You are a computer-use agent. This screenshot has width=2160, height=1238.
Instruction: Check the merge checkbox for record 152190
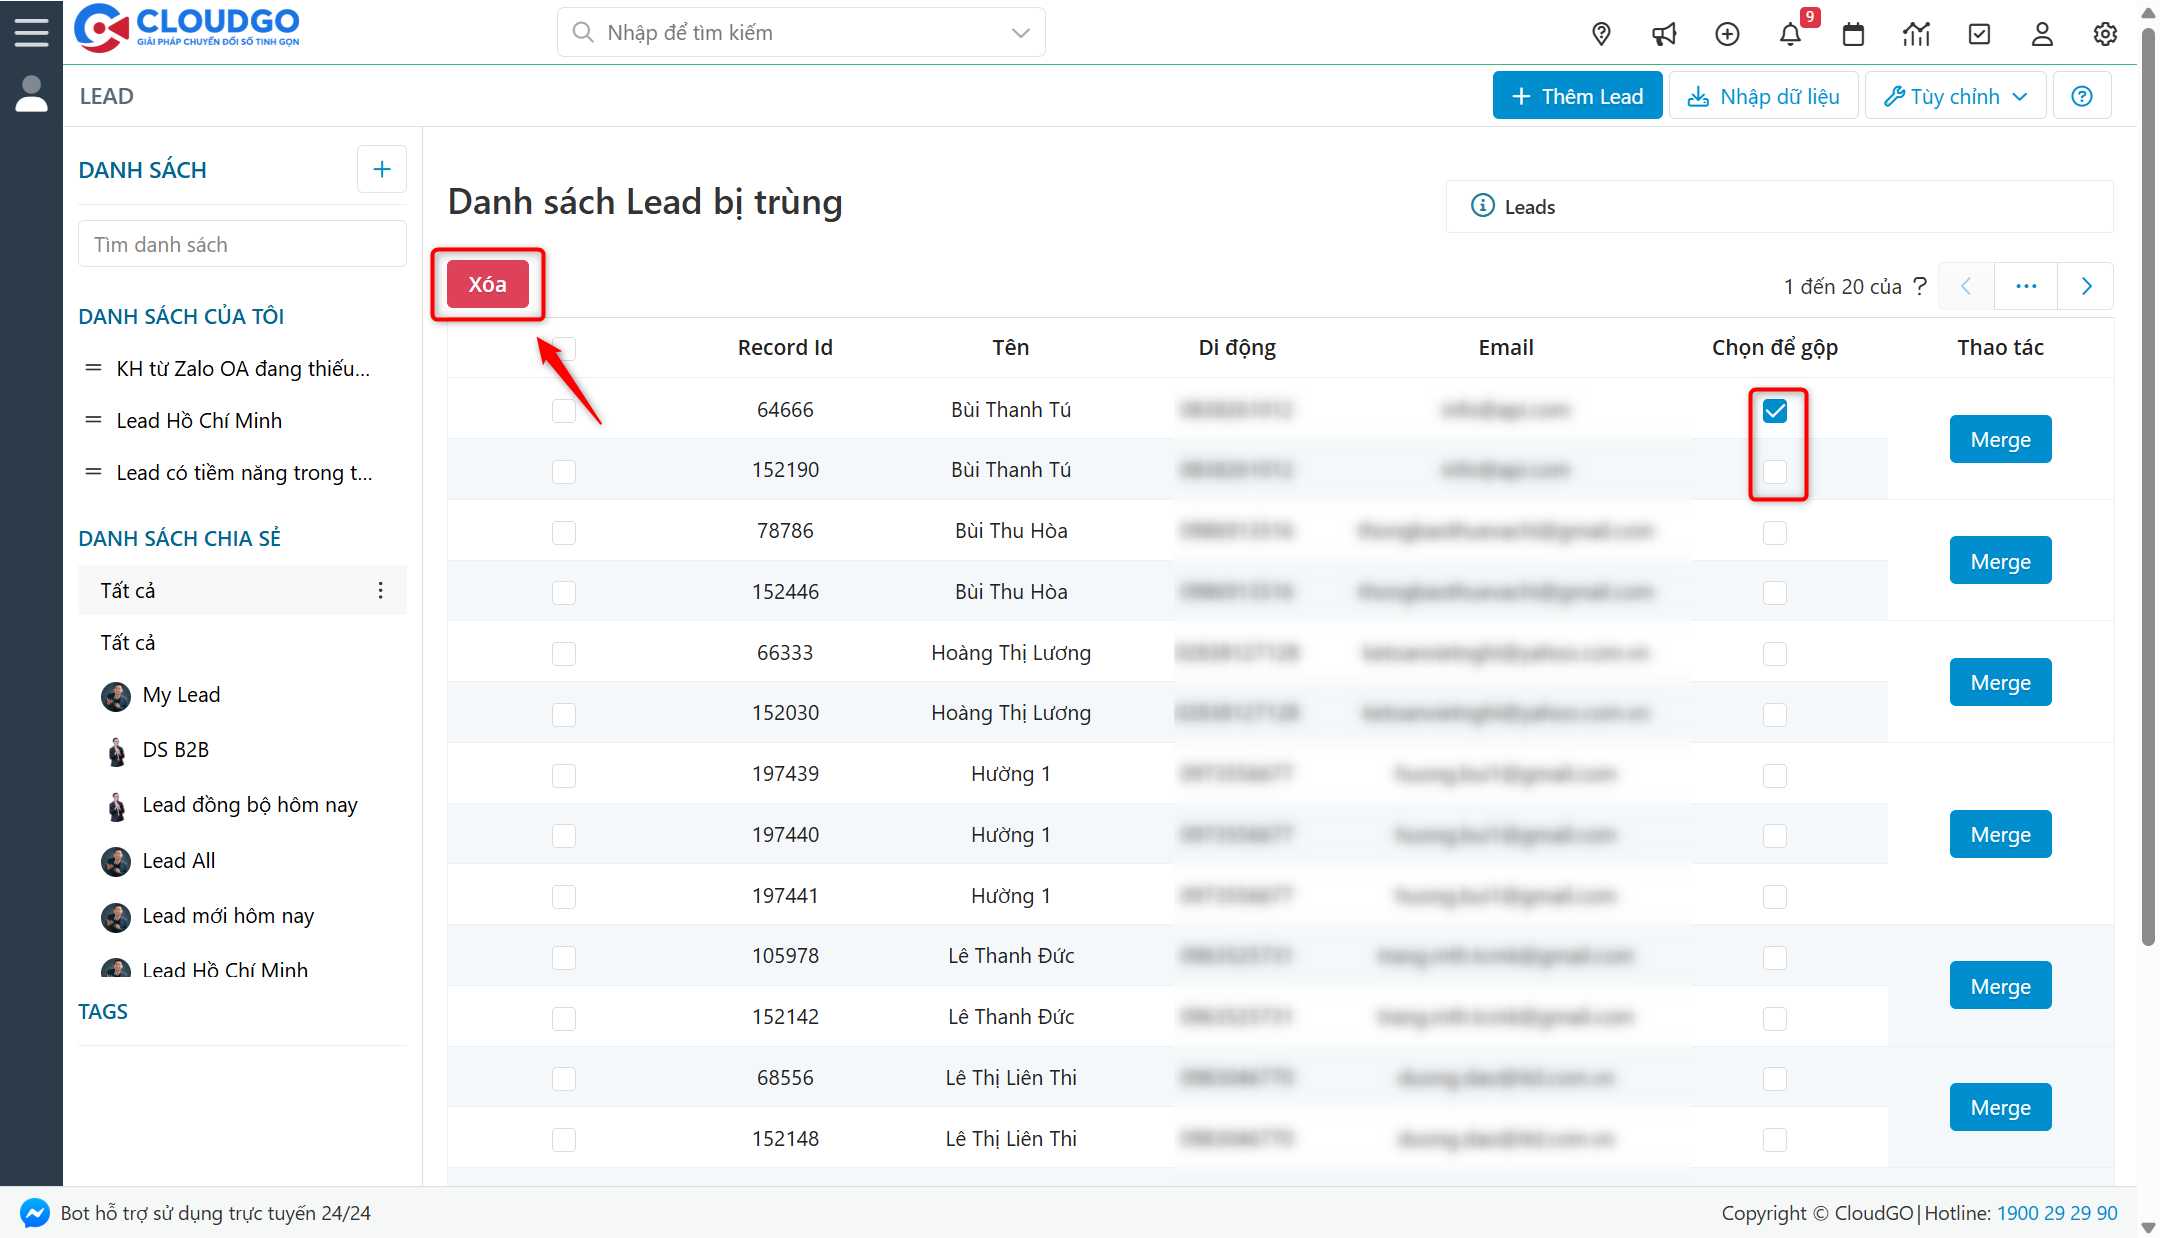[1775, 469]
